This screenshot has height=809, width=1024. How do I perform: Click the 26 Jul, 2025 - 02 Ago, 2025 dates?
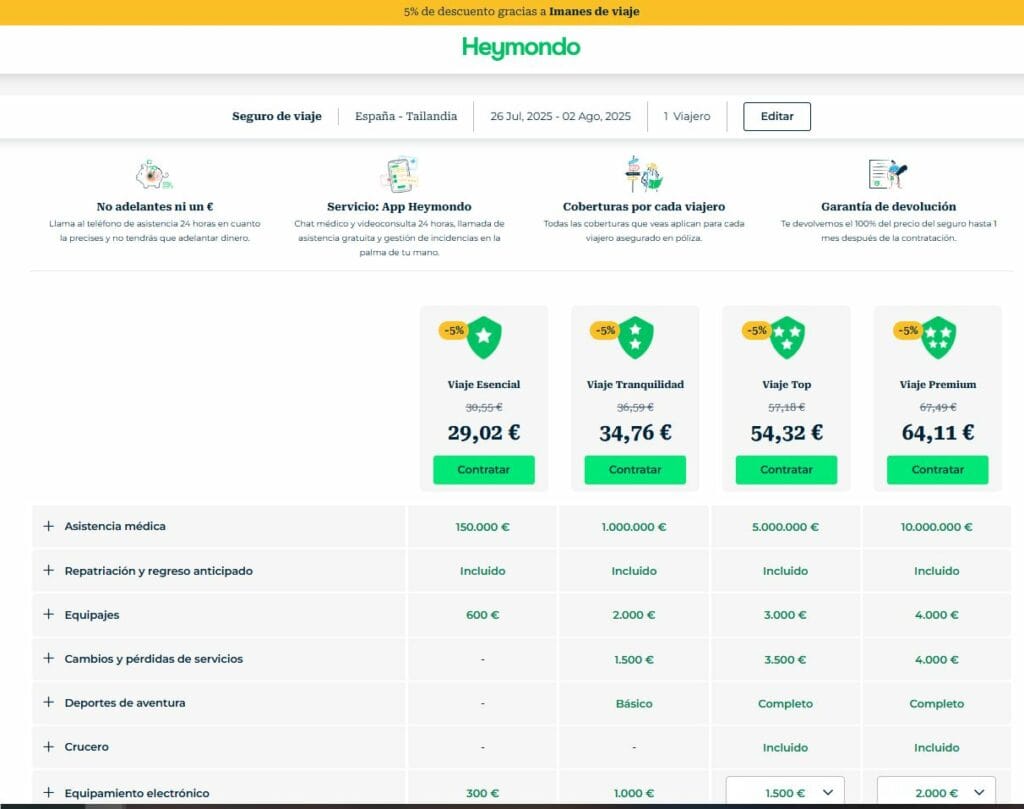560,116
